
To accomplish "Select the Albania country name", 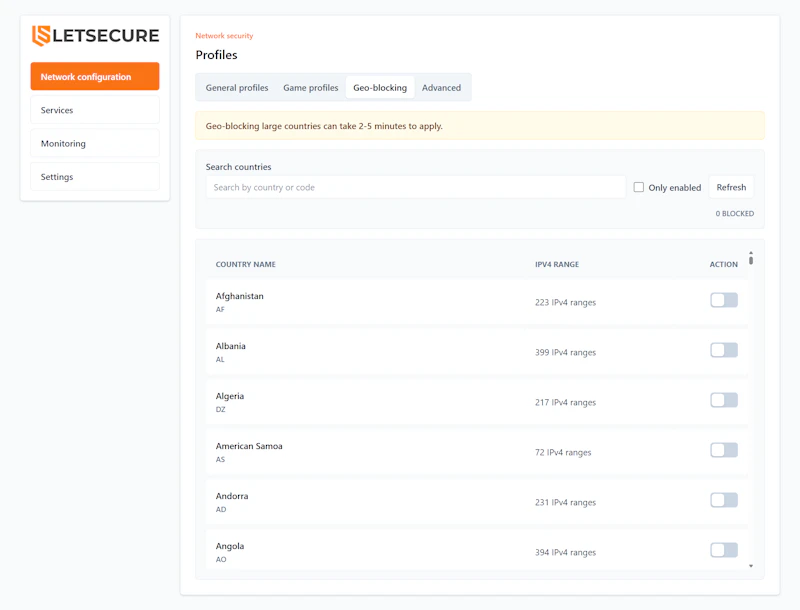I will click(x=230, y=346).
